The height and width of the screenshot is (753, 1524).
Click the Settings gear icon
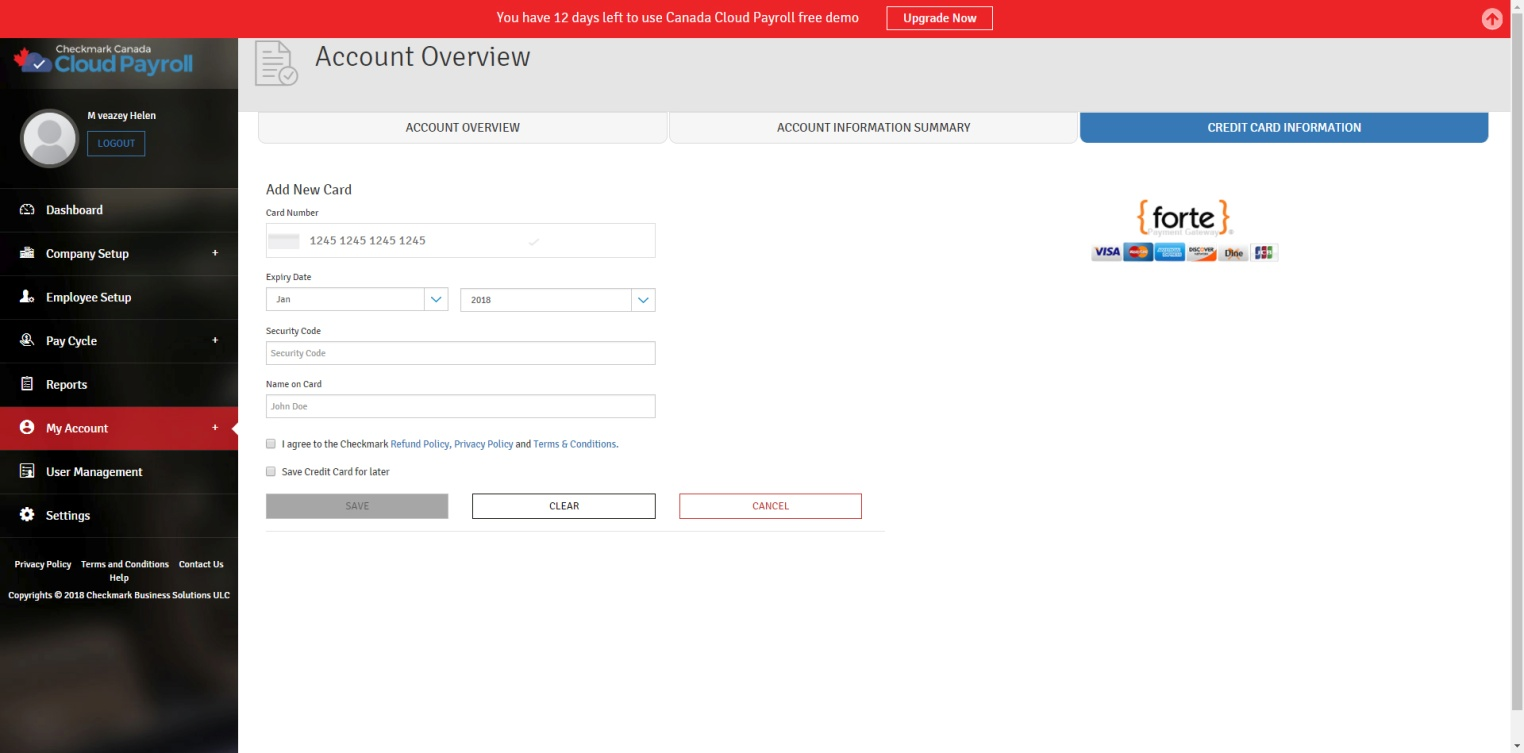27,515
